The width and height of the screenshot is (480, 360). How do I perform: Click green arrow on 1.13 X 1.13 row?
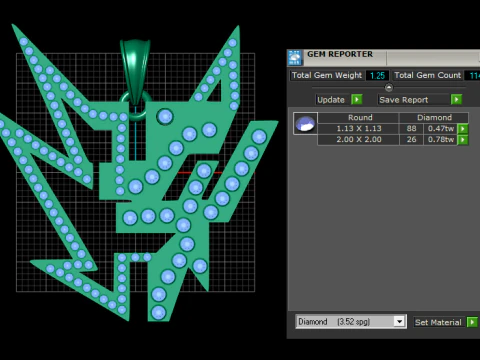pyautogui.click(x=463, y=129)
